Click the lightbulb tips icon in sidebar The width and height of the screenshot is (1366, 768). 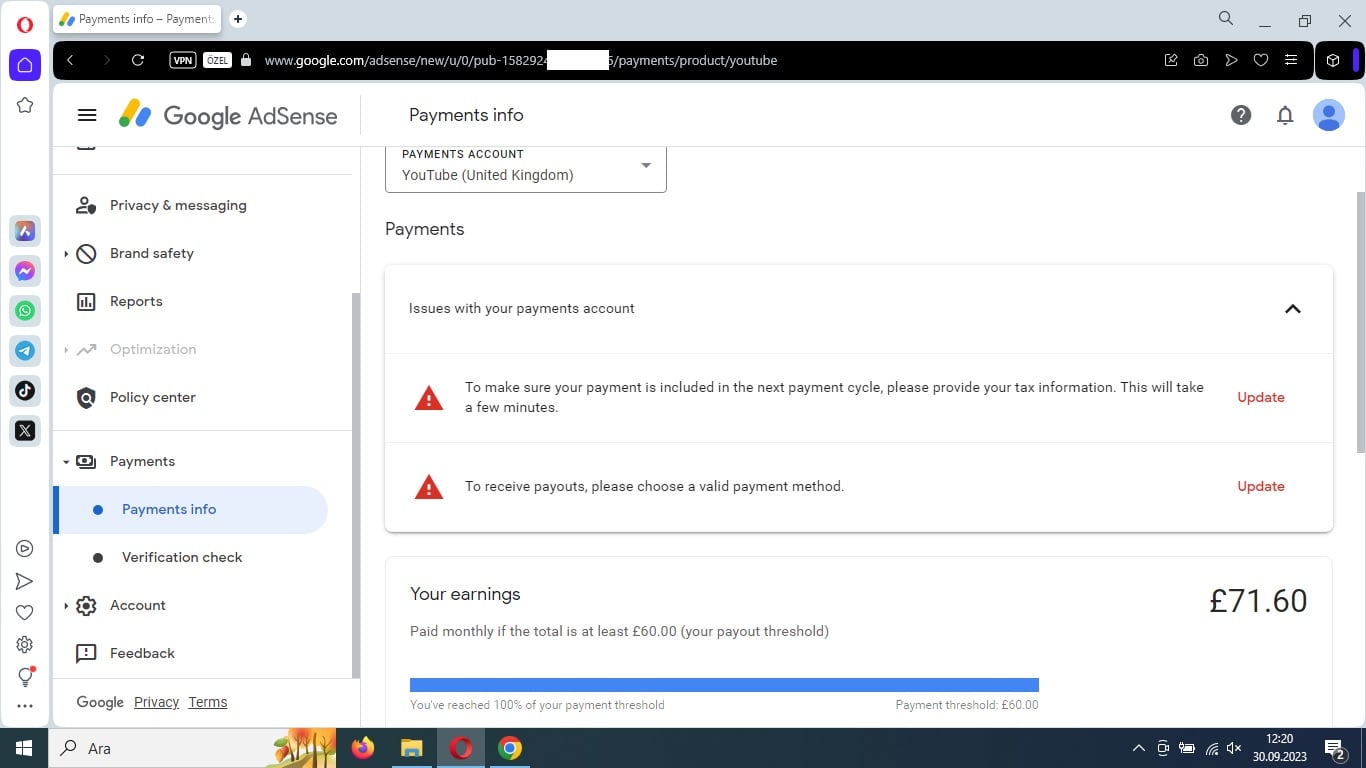click(x=25, y=677)
